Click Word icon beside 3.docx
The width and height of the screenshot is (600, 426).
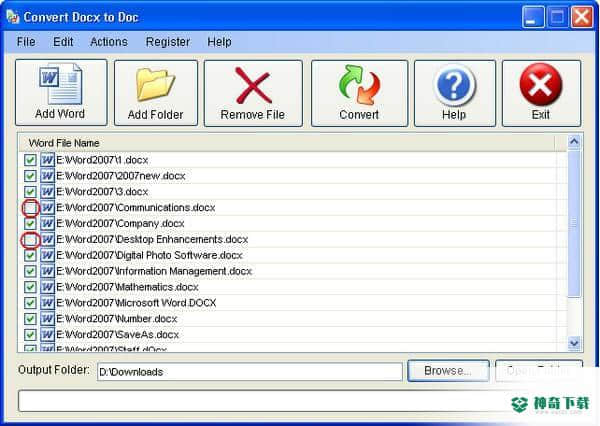(47, 191)
